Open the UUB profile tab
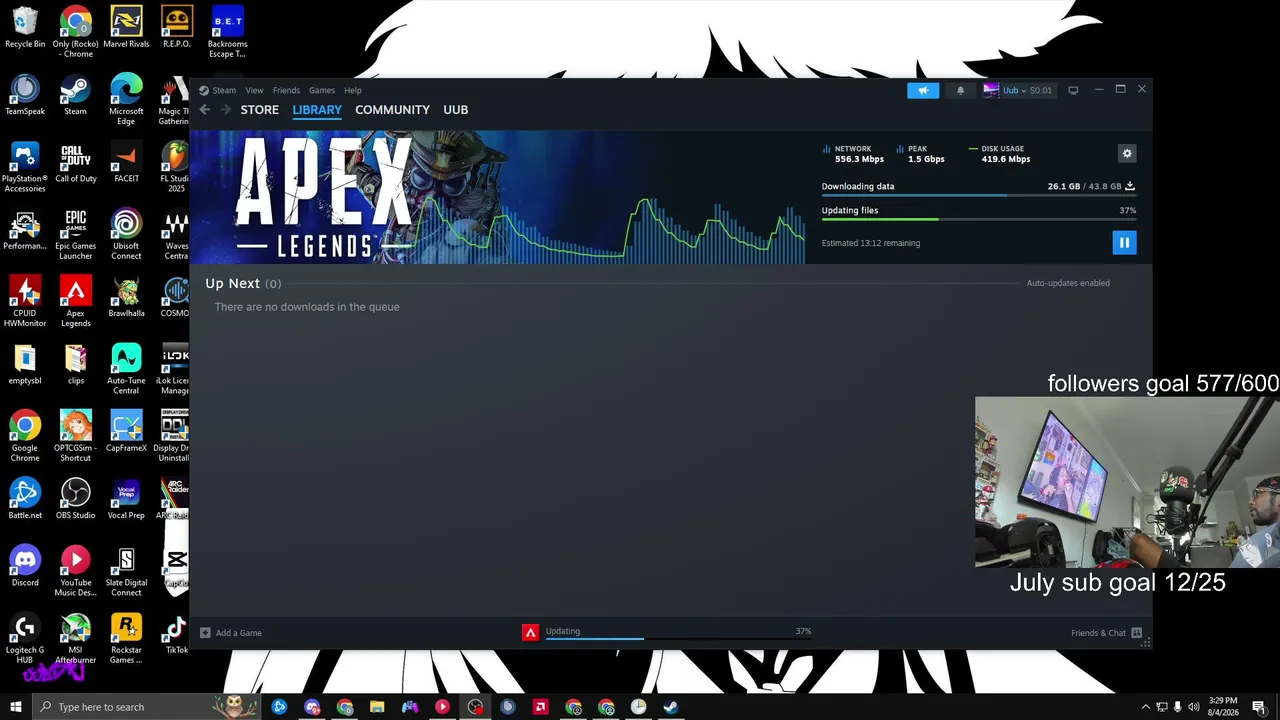The height and width of the screenshot is (720, 1280). tap(456, 110)
